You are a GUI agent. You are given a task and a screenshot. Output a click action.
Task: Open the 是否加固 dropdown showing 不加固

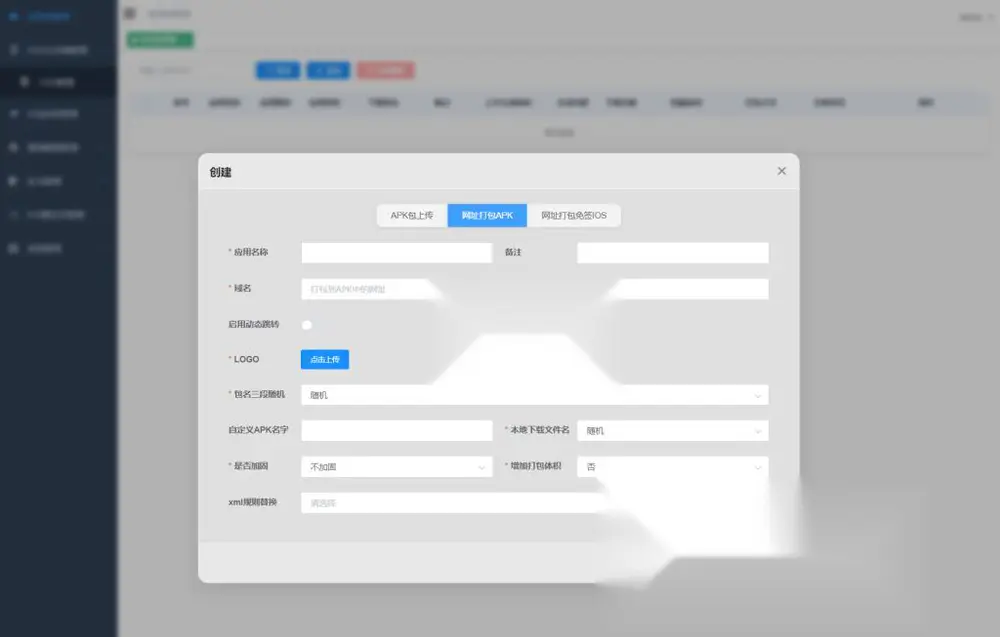pyautogui.click(x=397, y=467)
